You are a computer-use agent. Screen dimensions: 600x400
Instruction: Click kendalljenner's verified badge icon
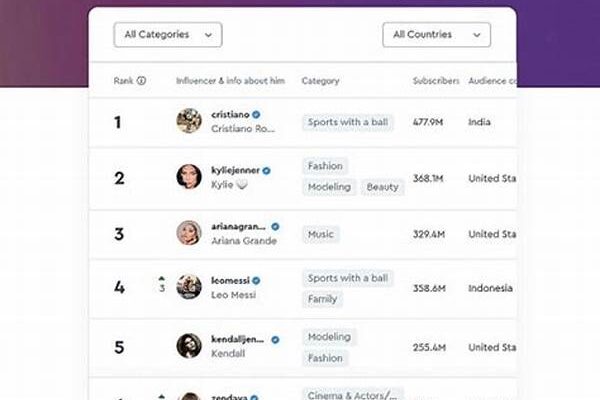point(275,339)
